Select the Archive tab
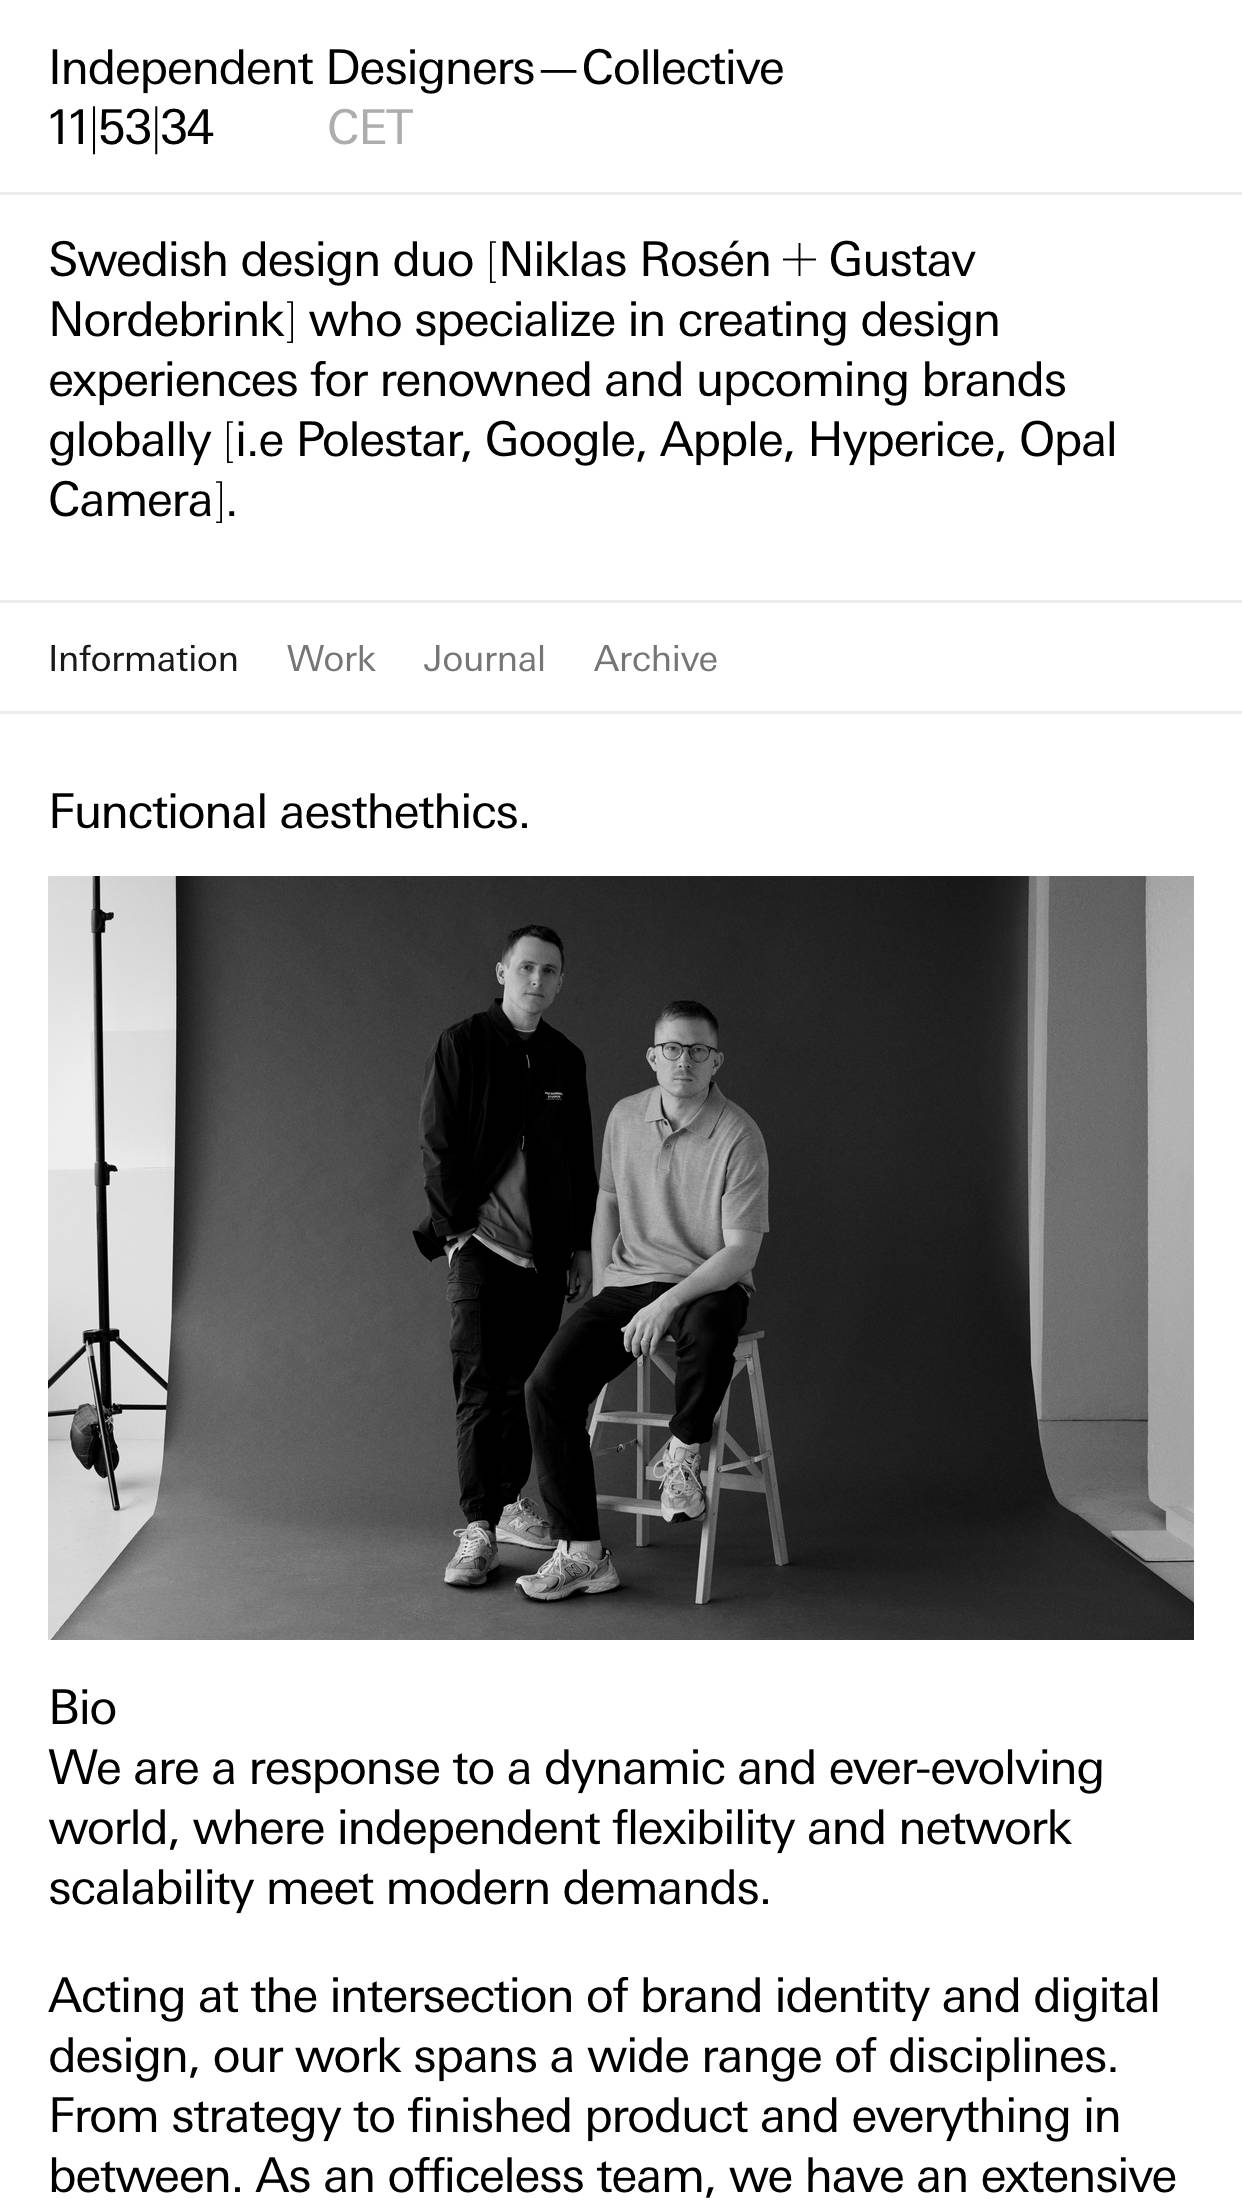Screen dimensions: 1242x2208 click(655, 659)
